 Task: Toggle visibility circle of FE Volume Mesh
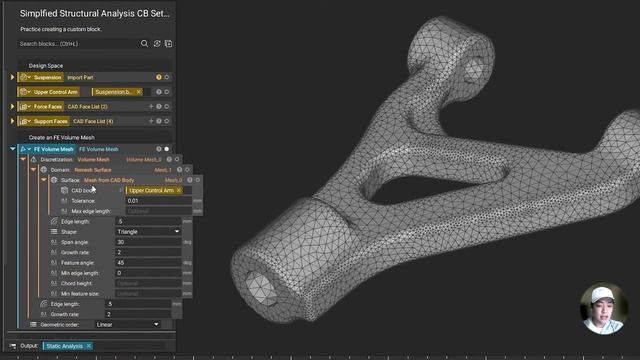(167, 149)
